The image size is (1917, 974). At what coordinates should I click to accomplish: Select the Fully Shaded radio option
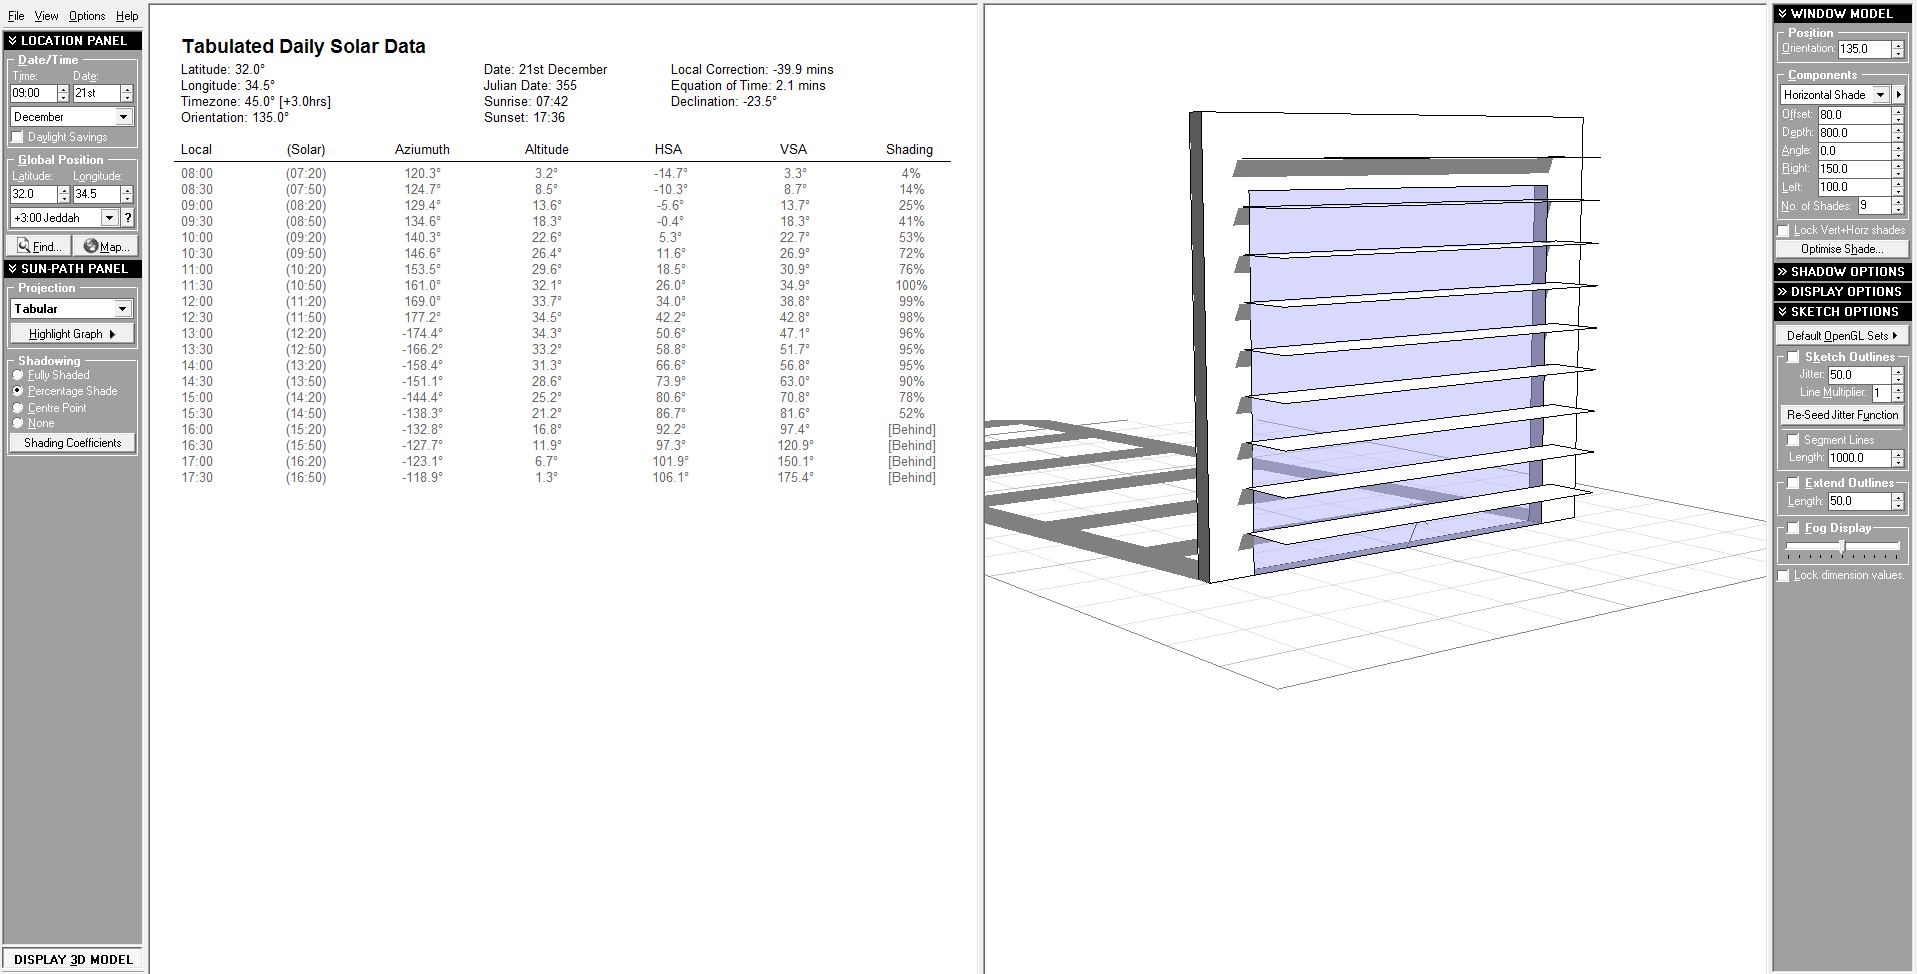(x=18, y=375)
